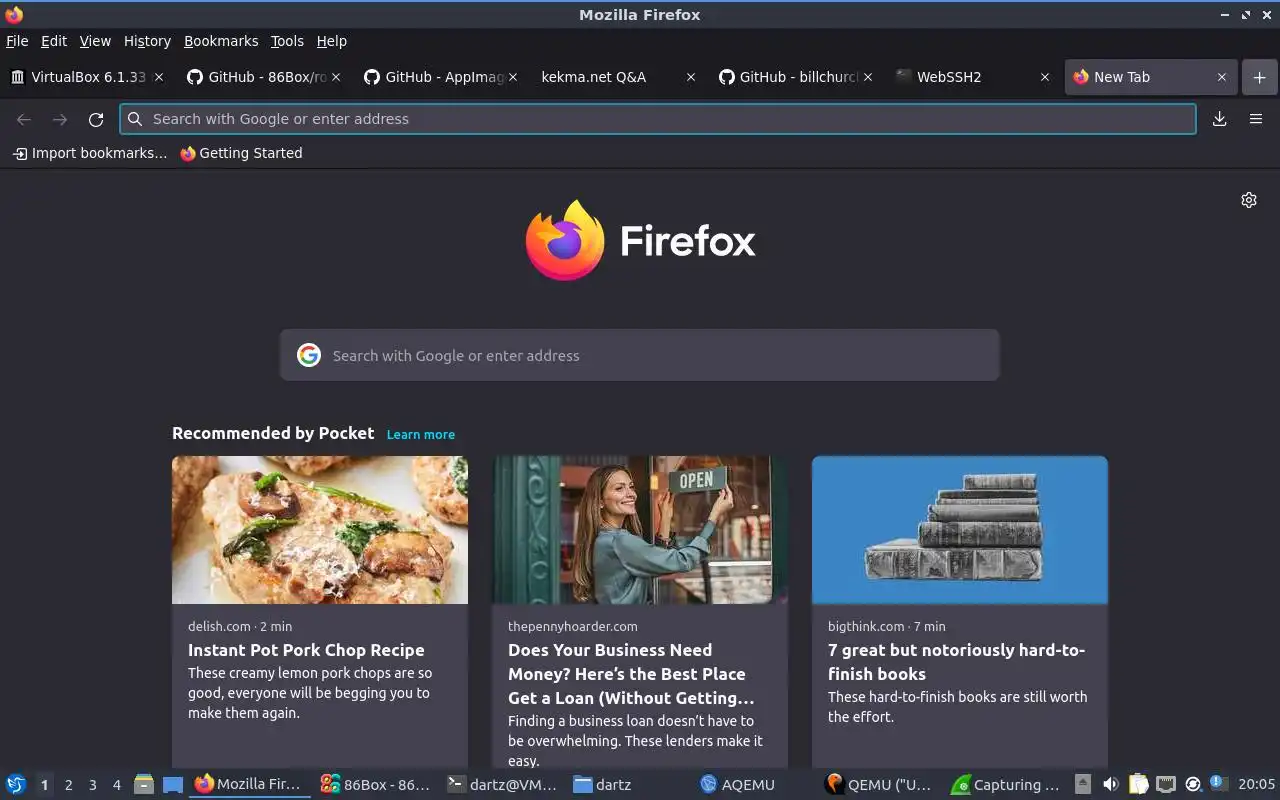1280x800 pixels.
Task: Focus the page's Google search box
Action: (x=640, y=355)
